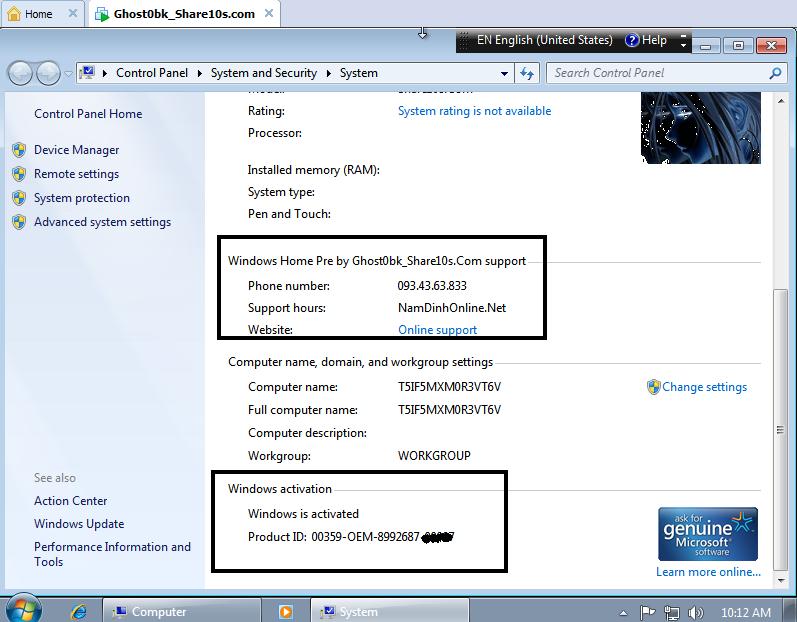Click the Forward navigation button
The image size is (797, 622).
click(x=48, y=74)
